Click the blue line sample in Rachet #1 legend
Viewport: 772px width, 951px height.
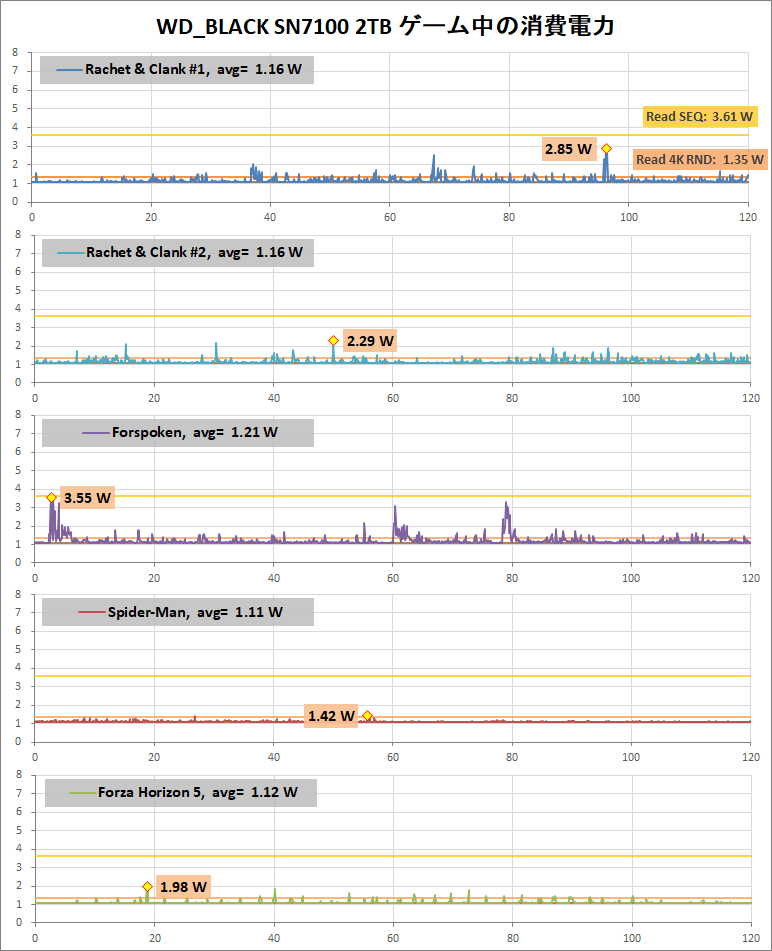pyautogui.click(x=69, y=70)
